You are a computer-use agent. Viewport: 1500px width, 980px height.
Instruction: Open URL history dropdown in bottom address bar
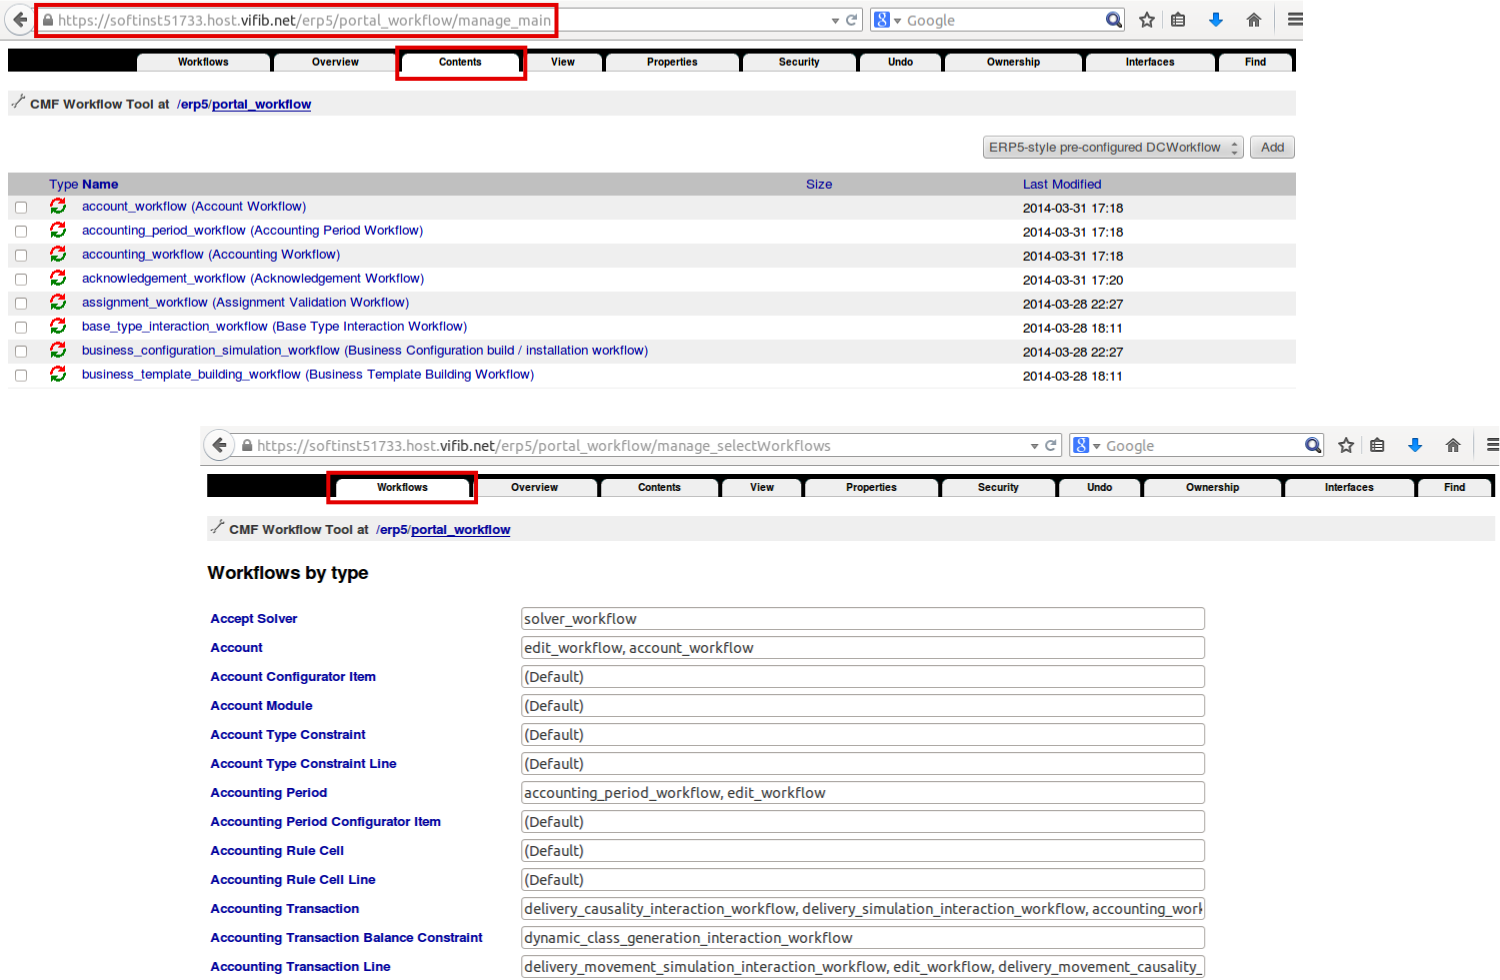pyautogui.click(x=1034, y=446)
